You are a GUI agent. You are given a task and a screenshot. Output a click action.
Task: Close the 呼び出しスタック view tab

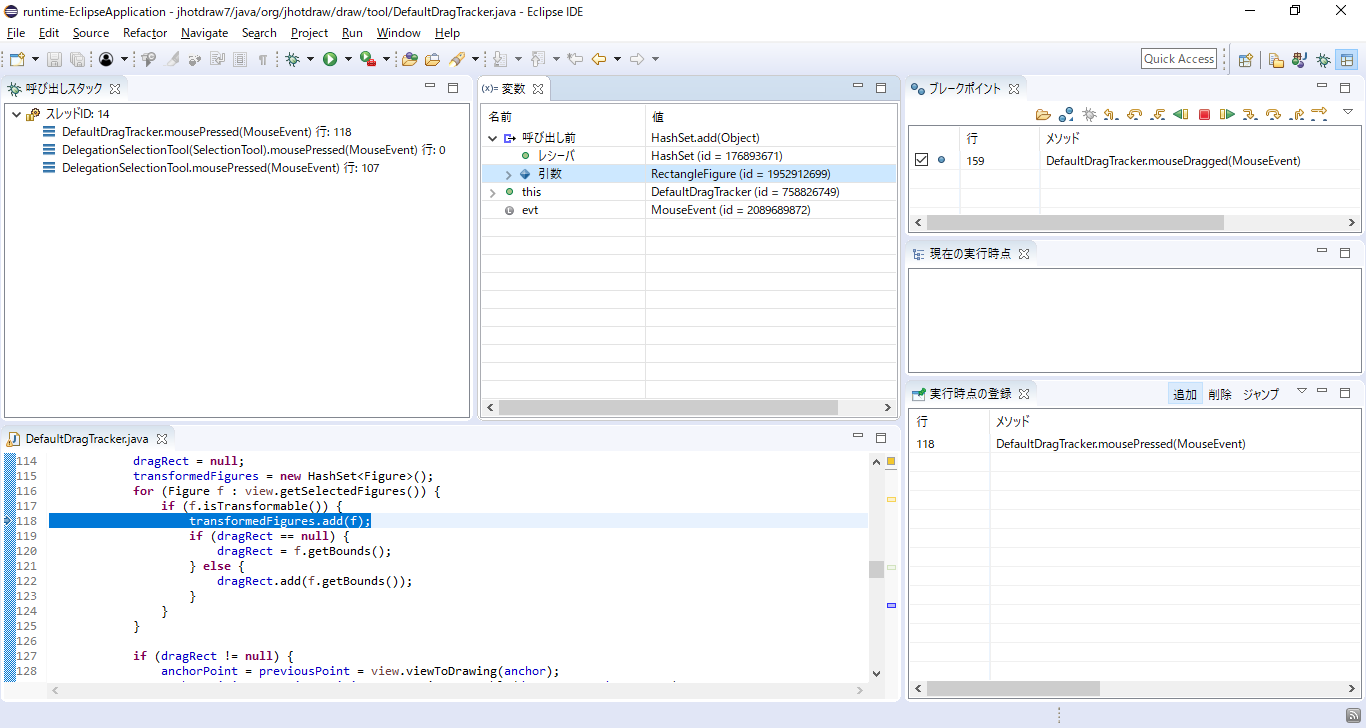pos(114,89)
